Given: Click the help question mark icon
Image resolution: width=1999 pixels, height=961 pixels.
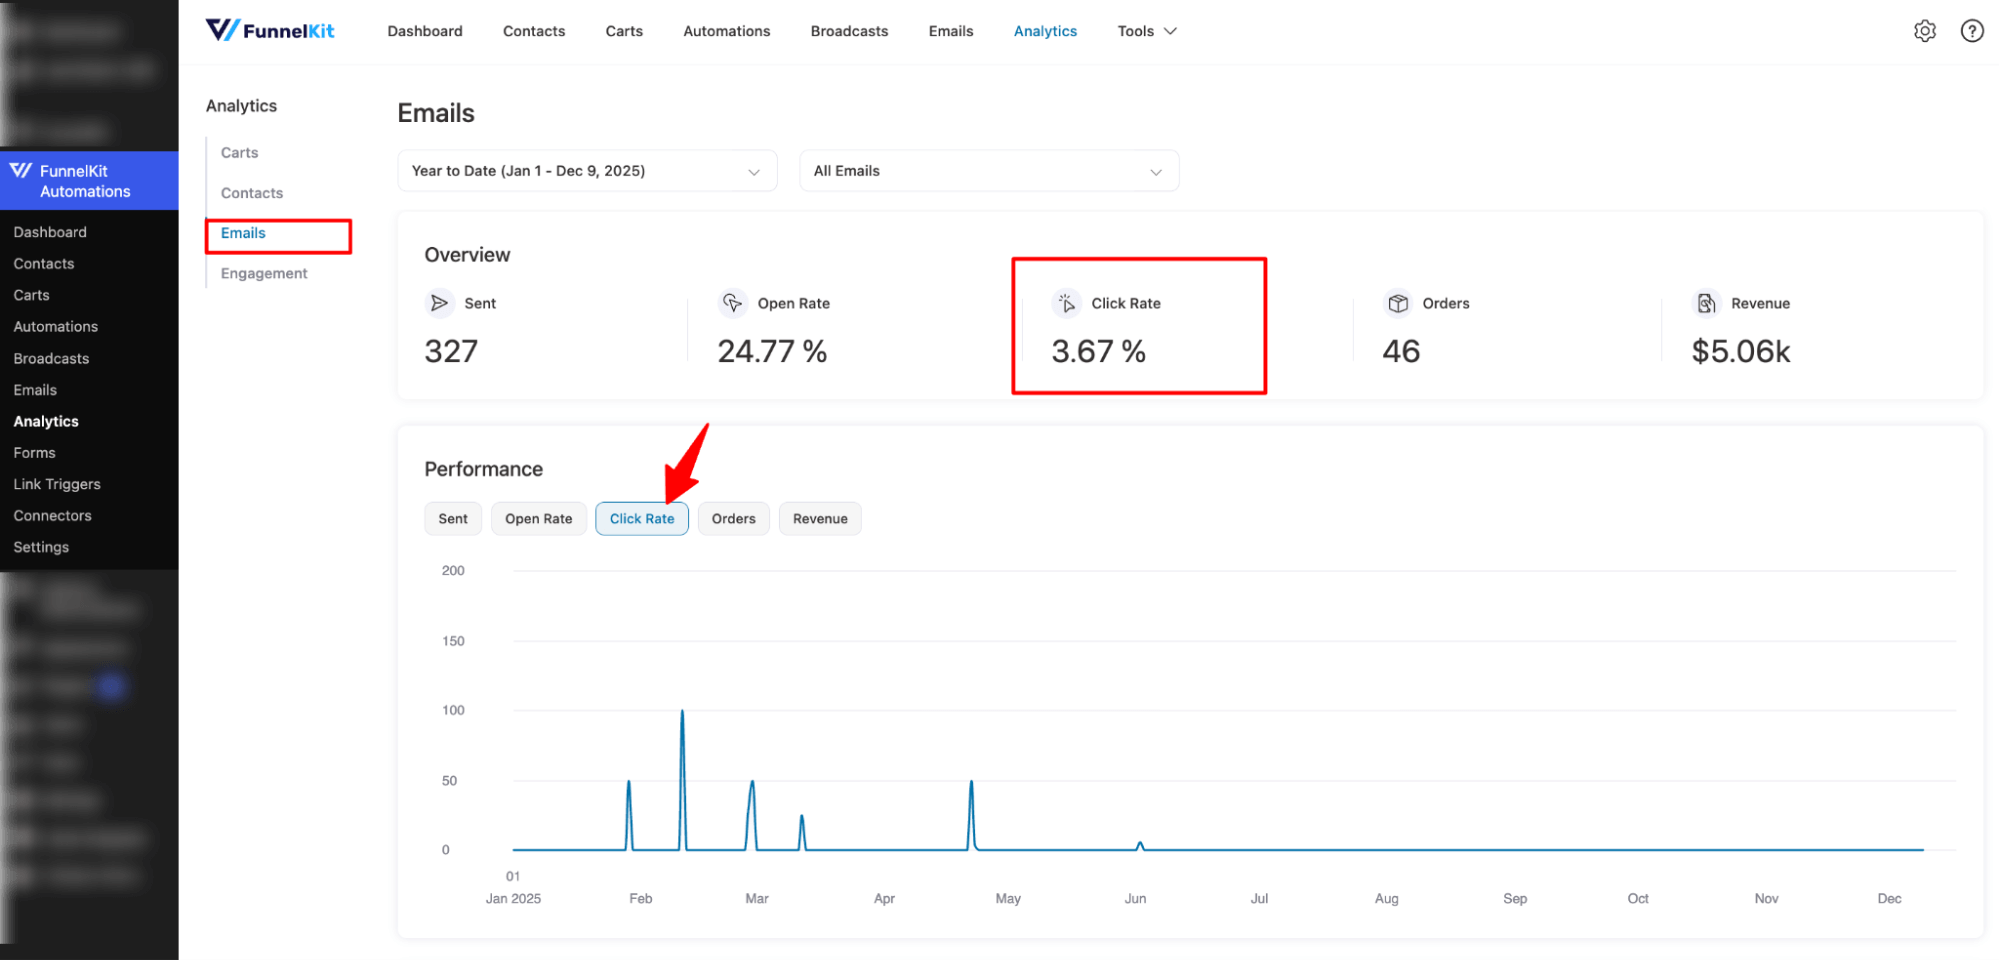Looking at the screenshot, I should 1971,31.
